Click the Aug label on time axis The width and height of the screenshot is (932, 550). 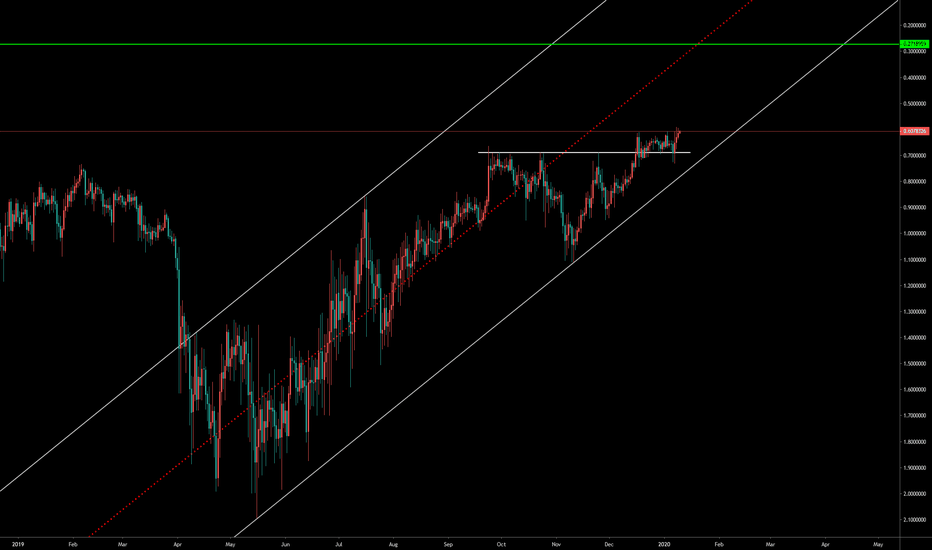click(393, 544)
